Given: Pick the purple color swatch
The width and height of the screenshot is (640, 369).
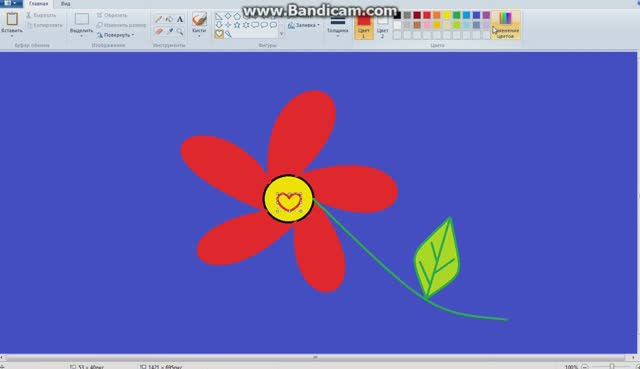Looking at the screenshot, I should point(486,15).
